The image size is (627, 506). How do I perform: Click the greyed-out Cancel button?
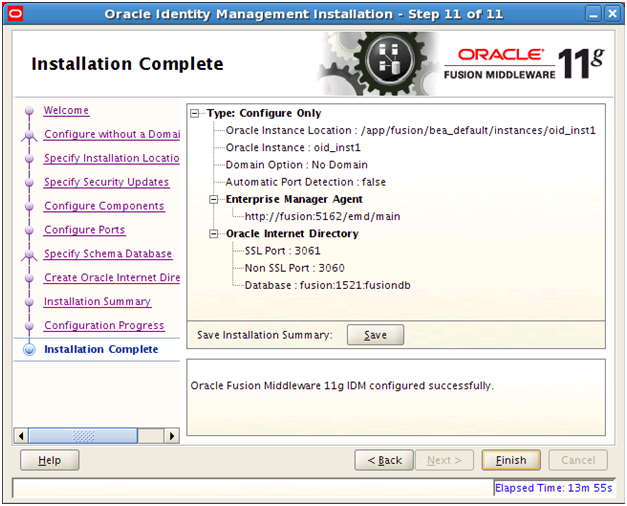578,460
